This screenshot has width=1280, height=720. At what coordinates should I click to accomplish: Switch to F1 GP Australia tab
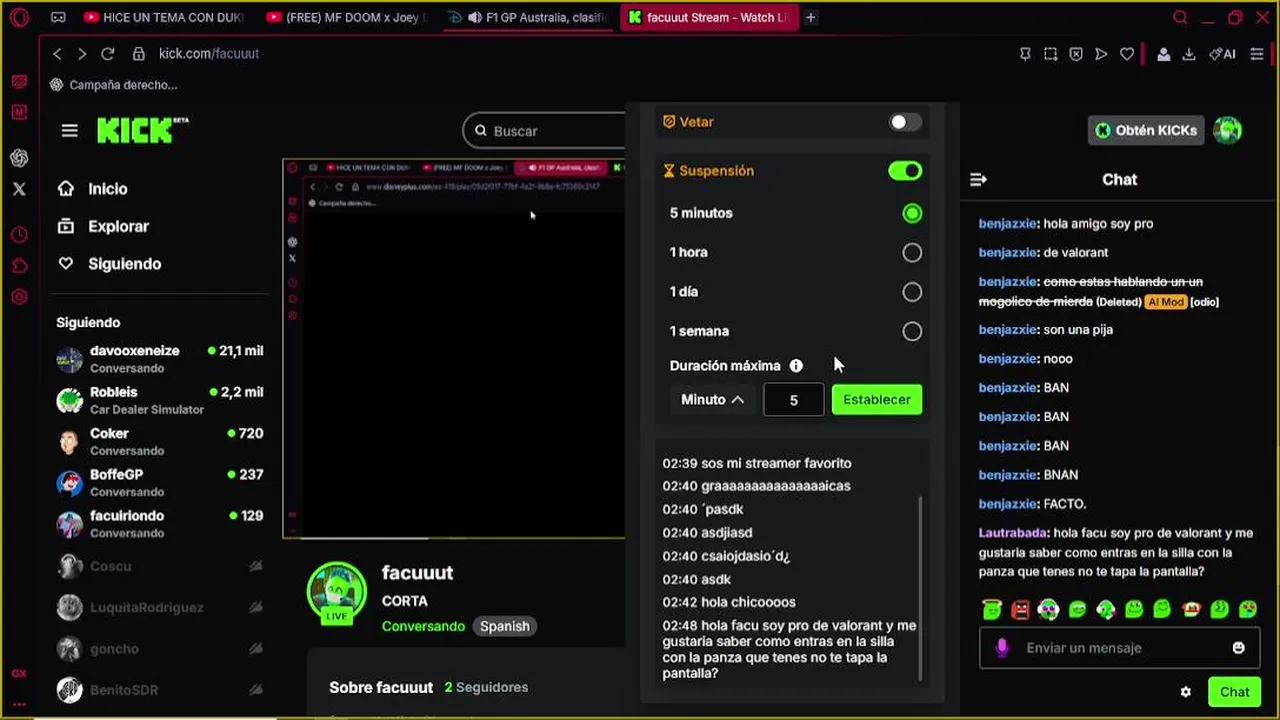[528, 17]
